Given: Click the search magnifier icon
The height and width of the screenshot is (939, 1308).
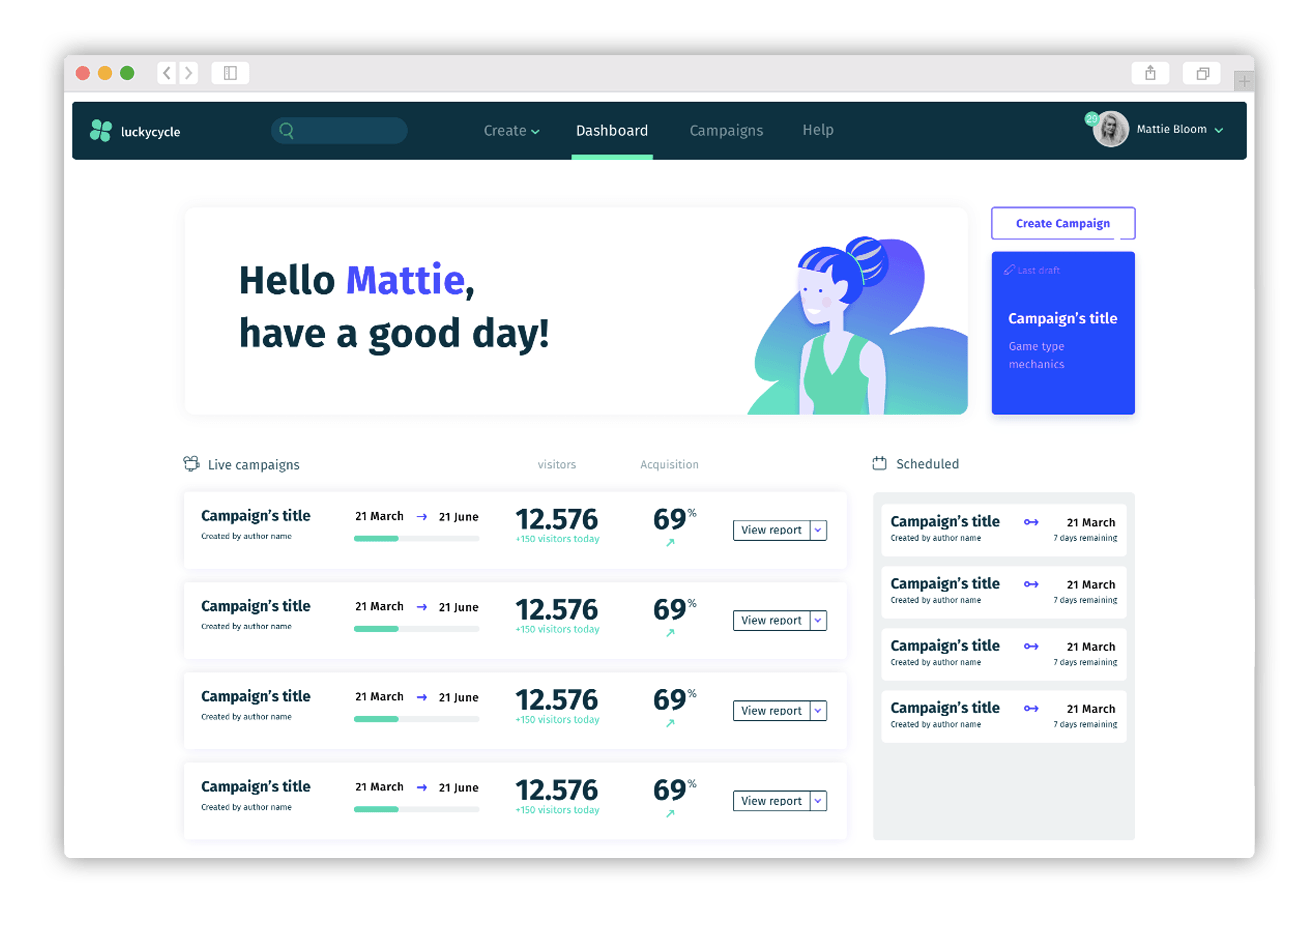Looking at the screenshot, I should coord(286,130).
